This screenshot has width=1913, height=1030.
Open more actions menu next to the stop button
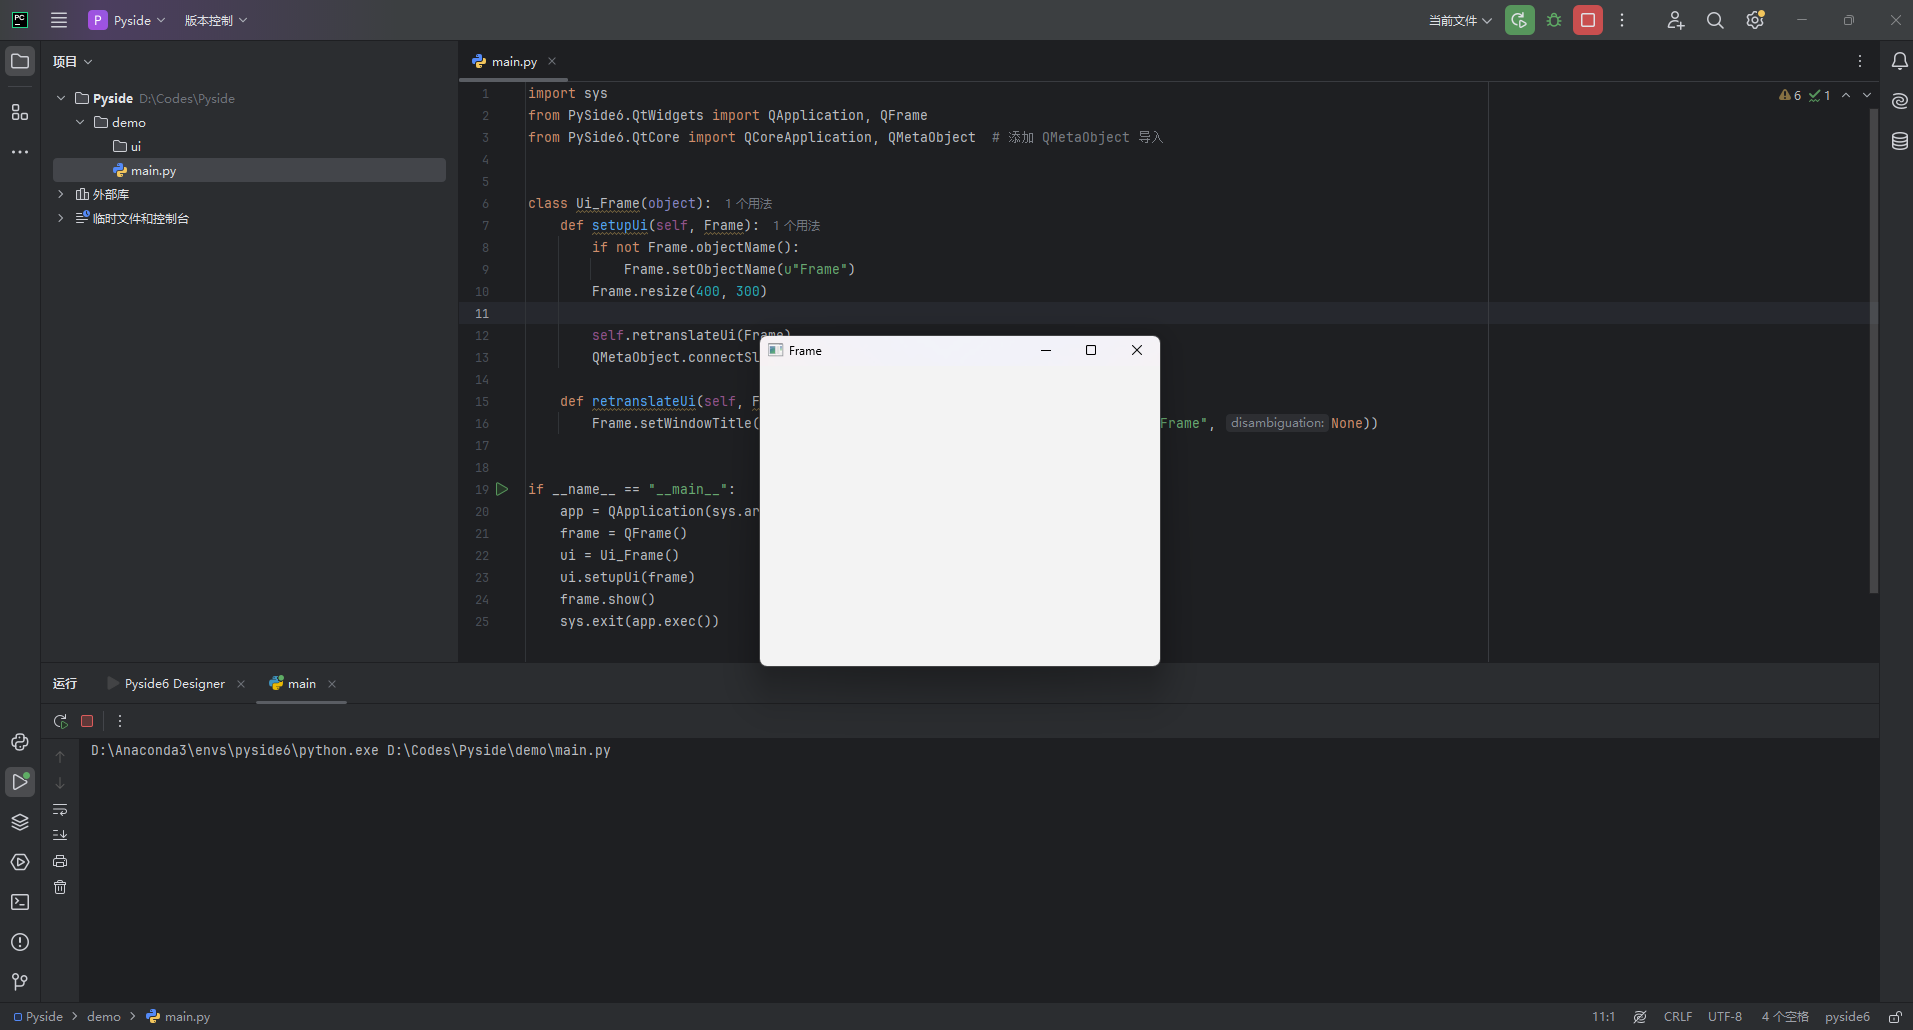click(1622, 20)
